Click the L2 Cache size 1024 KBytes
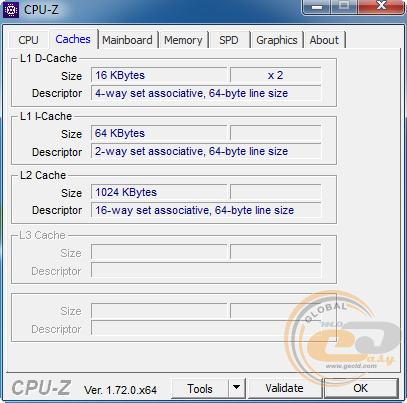The height and width of the screenshot is (403, 407). [x=159, y=192]
